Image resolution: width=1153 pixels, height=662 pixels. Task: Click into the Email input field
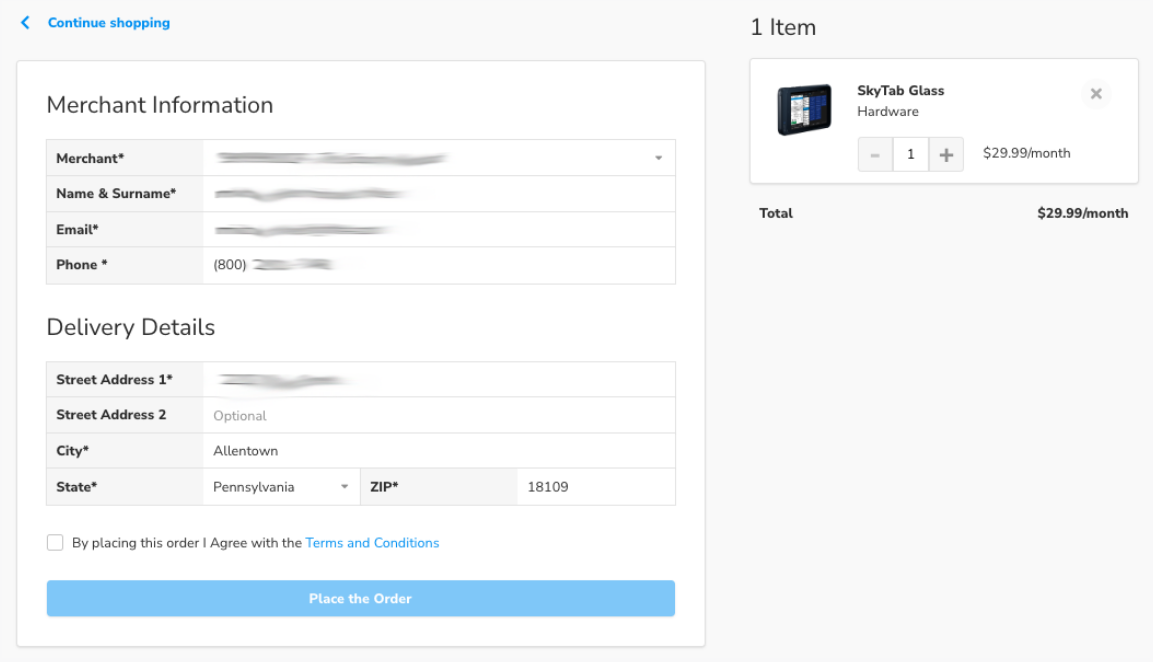coord(438,230)
